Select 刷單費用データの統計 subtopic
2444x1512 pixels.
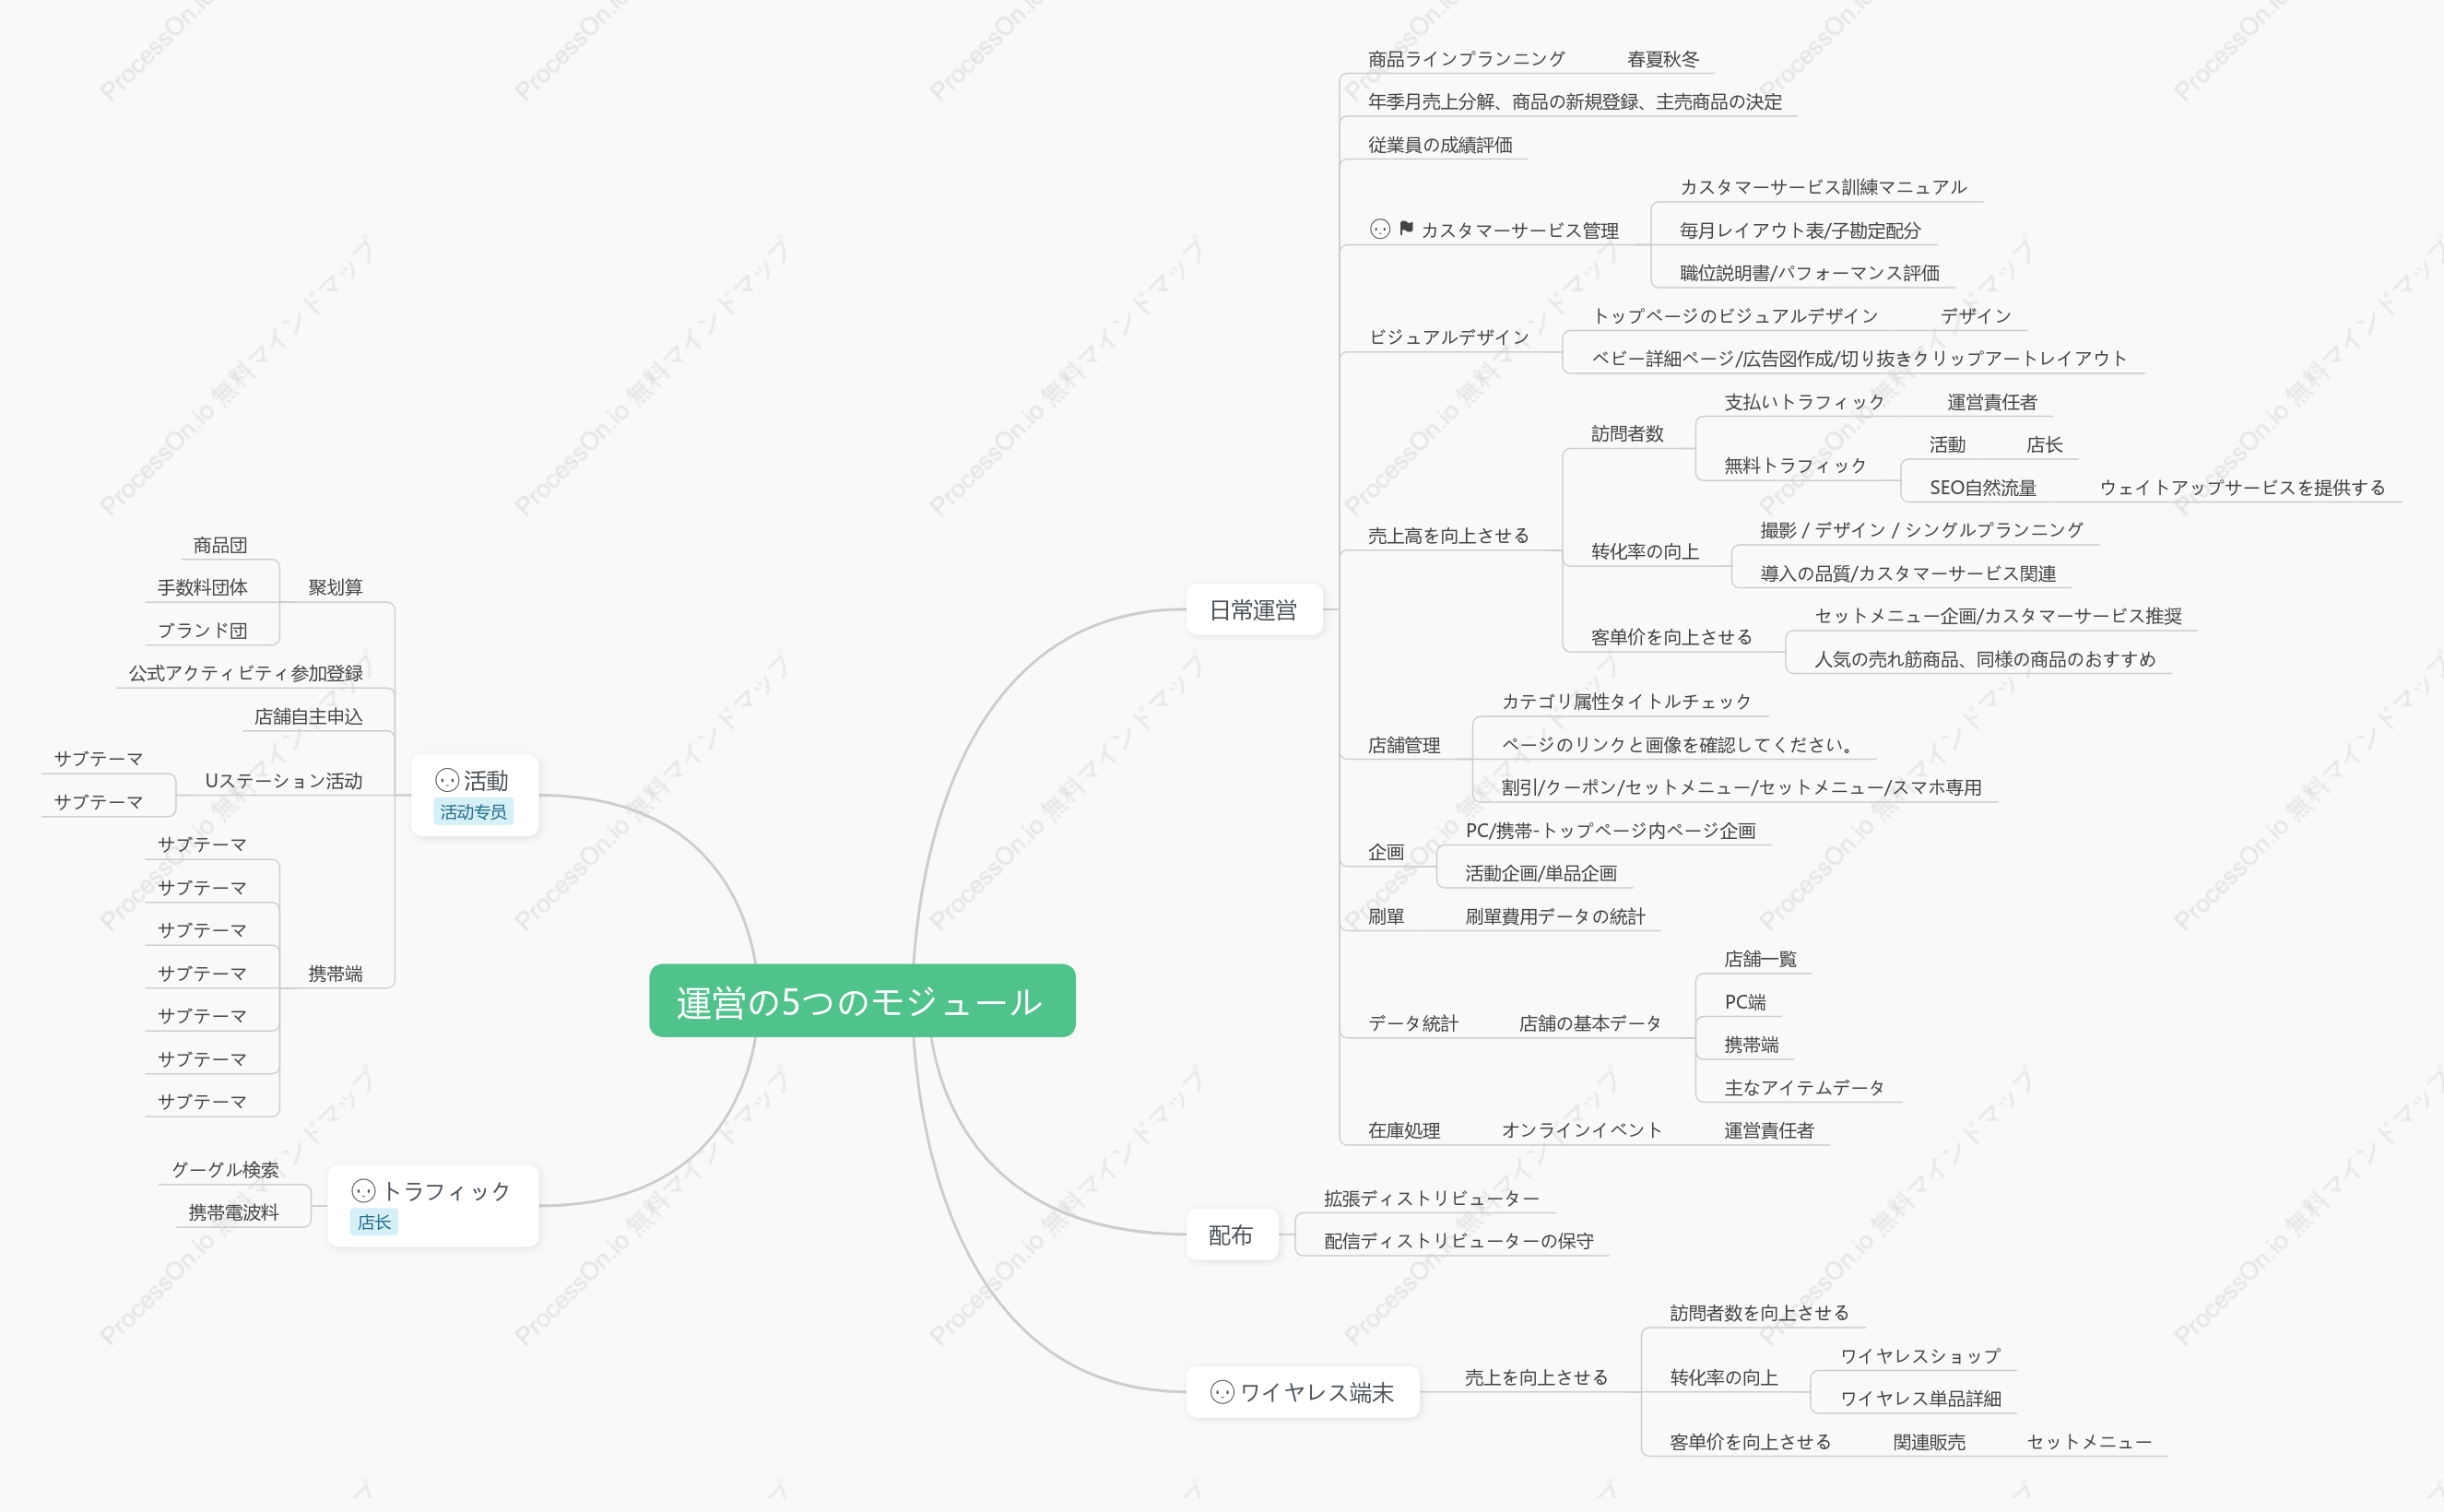(x=1555, y=916)
